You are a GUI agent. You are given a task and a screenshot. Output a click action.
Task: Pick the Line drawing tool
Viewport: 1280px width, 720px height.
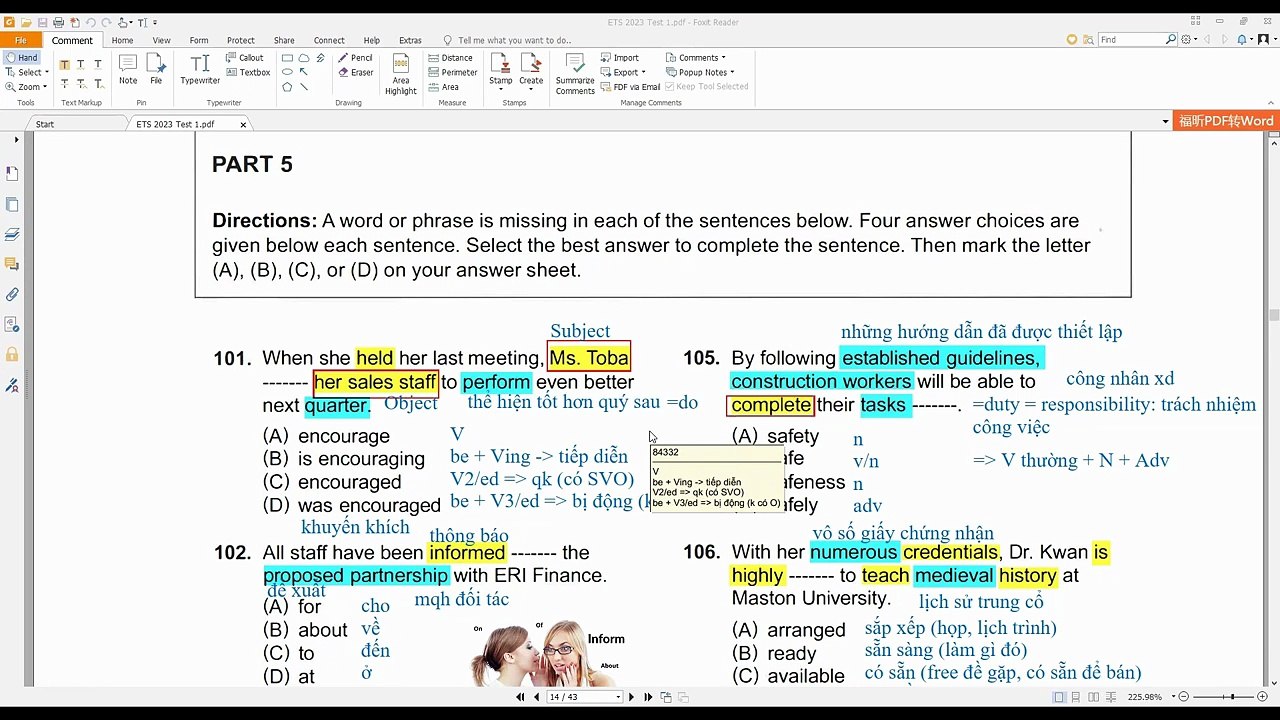click(304, 87)
